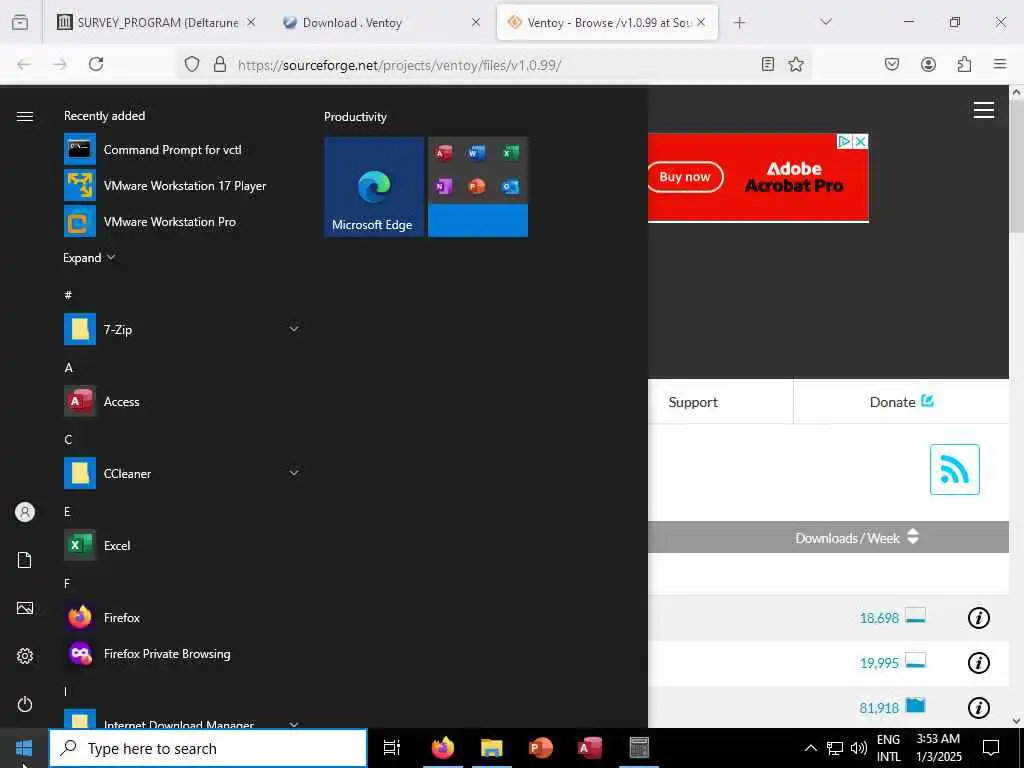
Task: Toggle reader view in address bar
Action: pyautogui.click(x=768, y=64)
